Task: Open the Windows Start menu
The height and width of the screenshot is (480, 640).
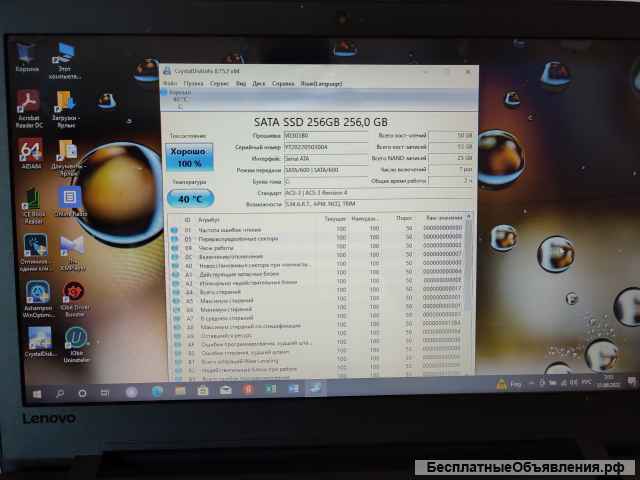Action: point(37,393)
